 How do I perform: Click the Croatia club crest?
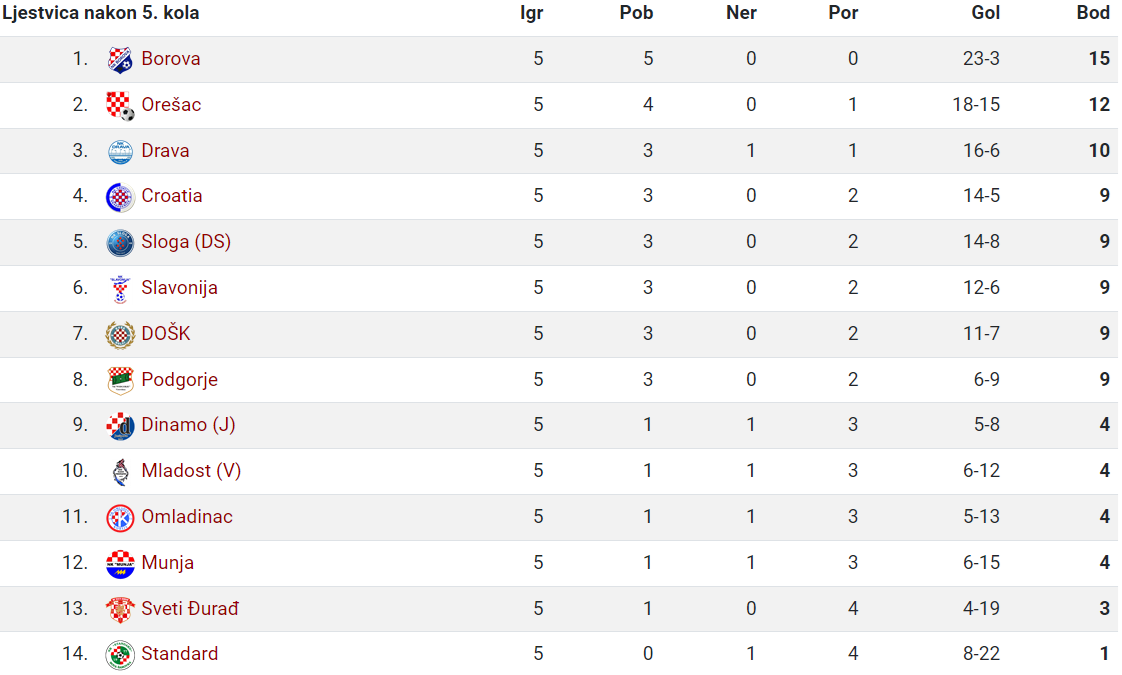119,197
